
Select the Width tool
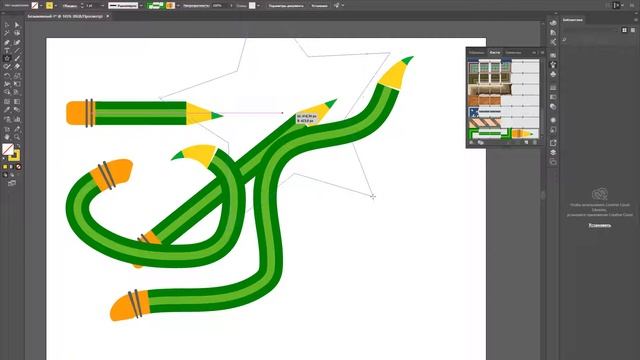coord(7,84)
